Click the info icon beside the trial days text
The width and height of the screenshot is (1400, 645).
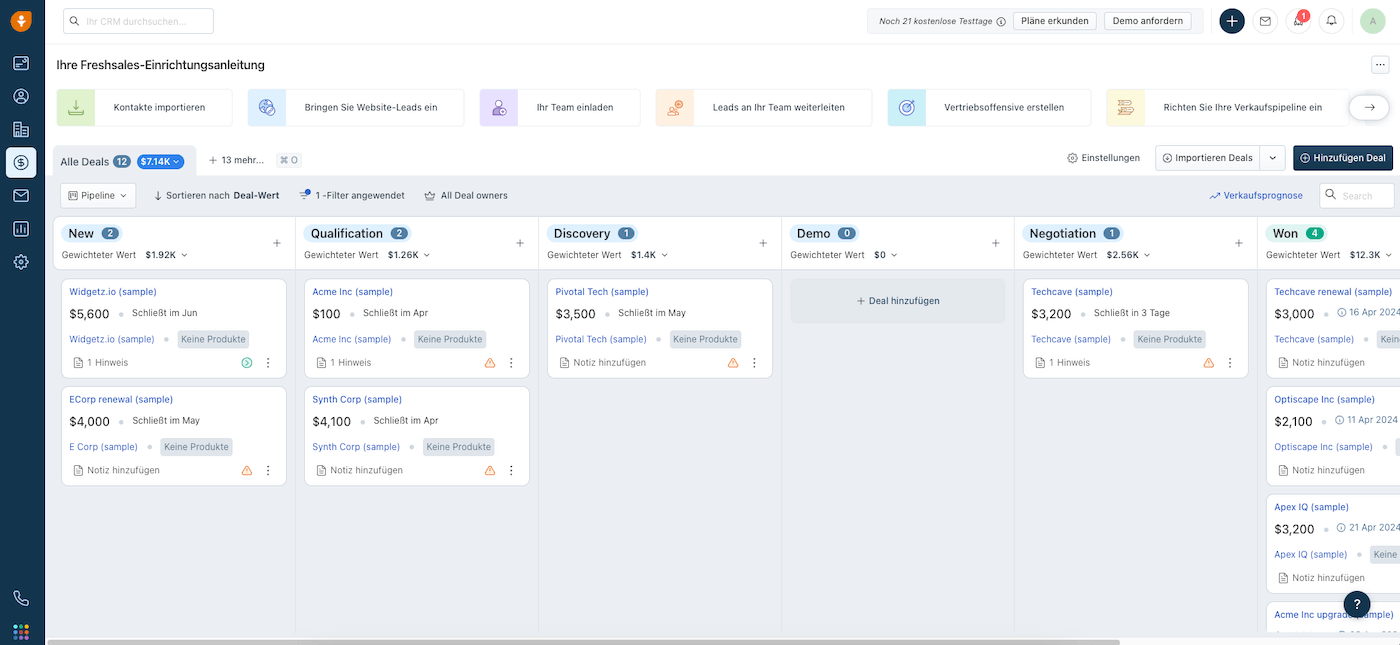pos(1001,21)
